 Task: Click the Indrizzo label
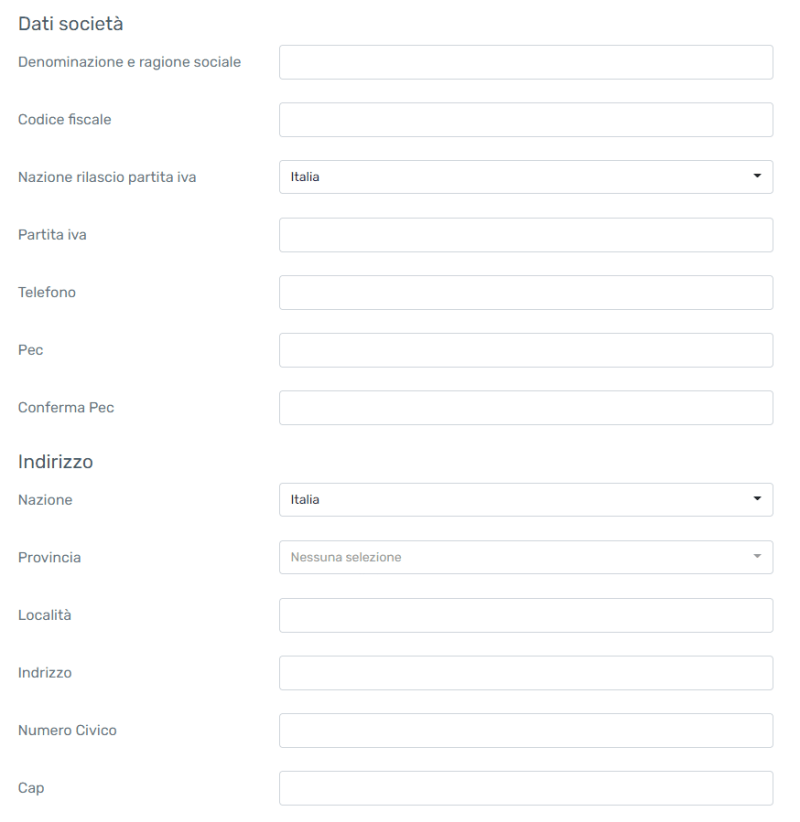(45, 673)
